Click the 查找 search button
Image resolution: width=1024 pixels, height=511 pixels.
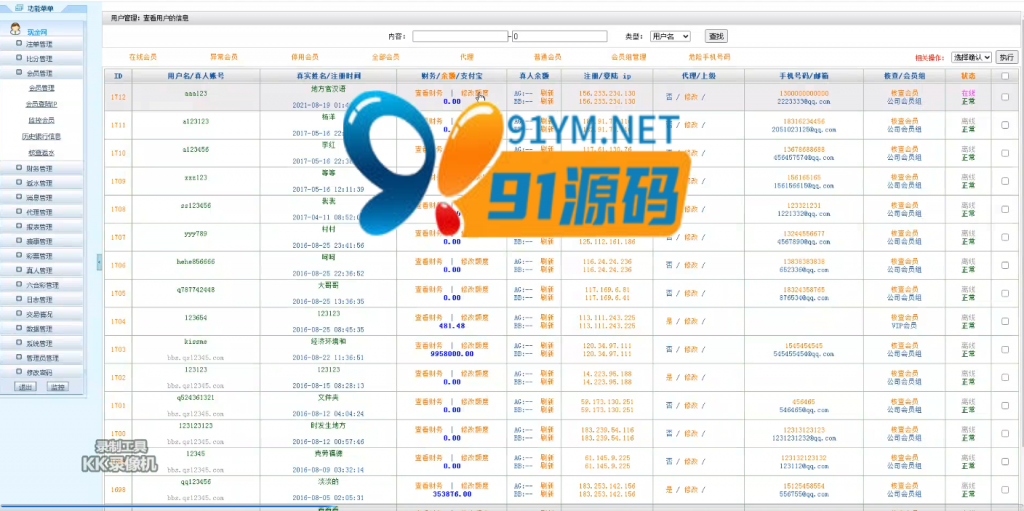pyautogui.click(x=716, y=37)
